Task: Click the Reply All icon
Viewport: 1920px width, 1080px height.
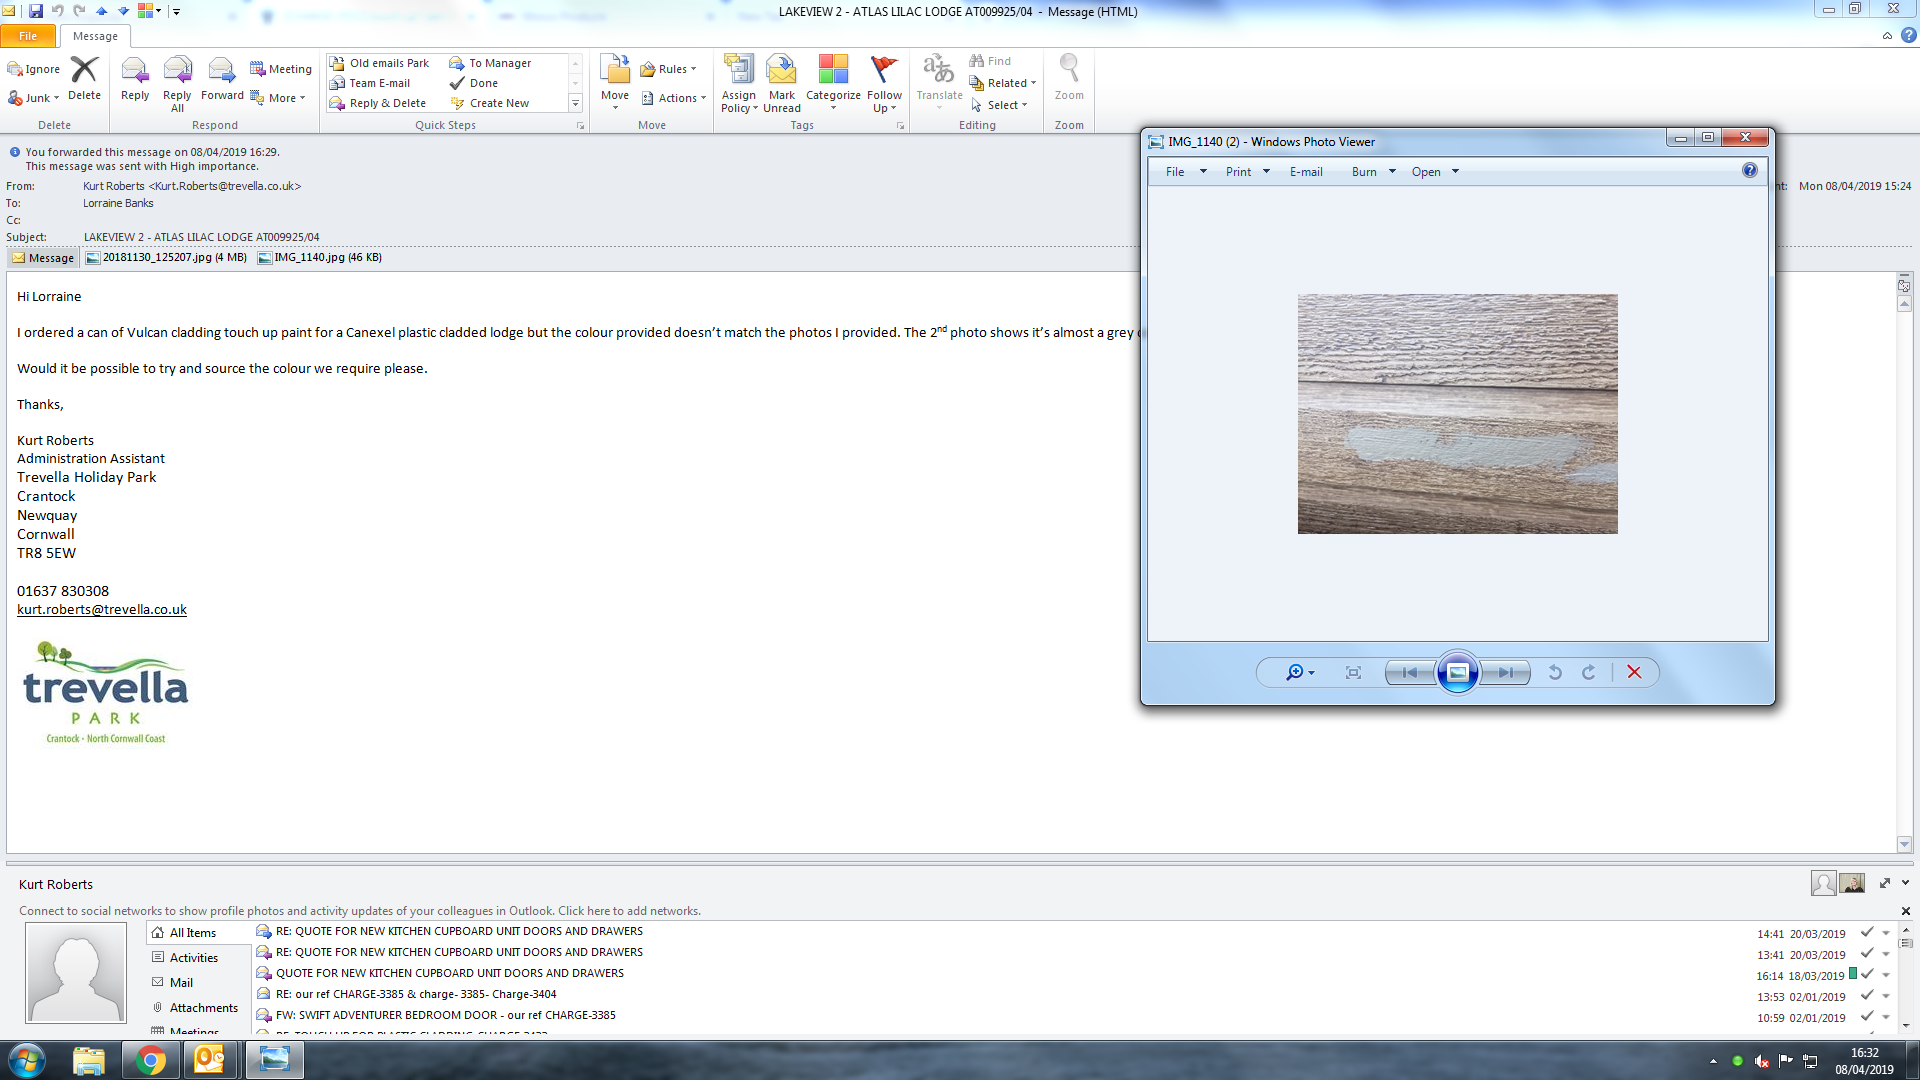Action: (x=177, y=79)
